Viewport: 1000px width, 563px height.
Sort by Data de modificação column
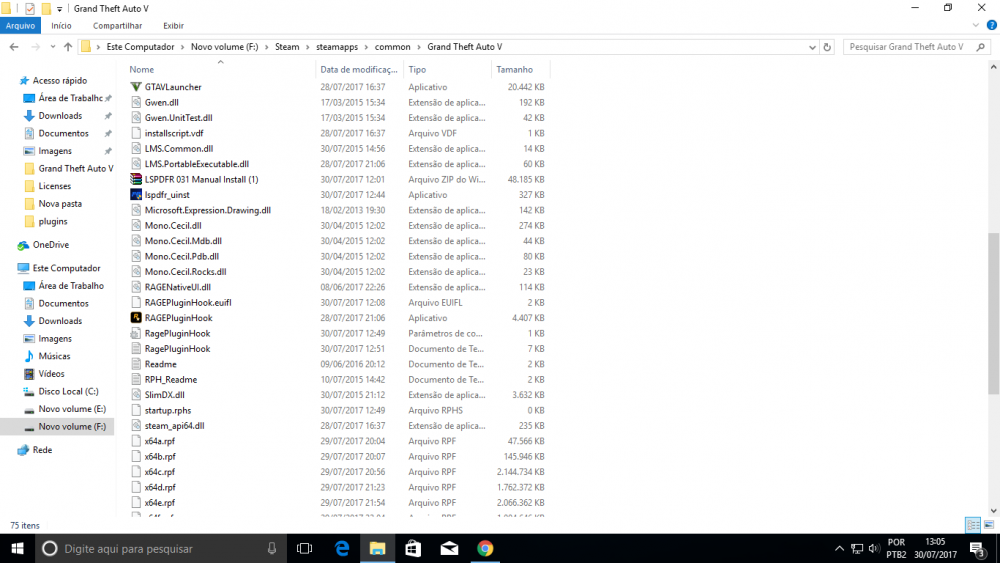tap(359, 69)
